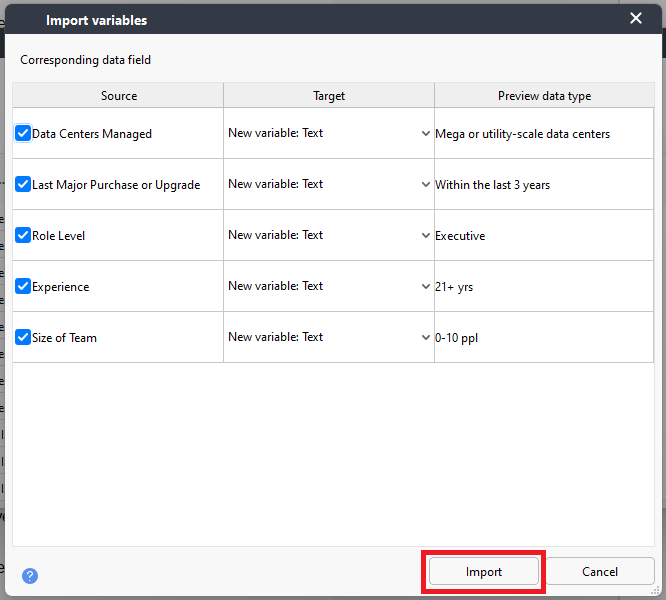The height and width of the screenshot is (600, 666).
Task: Click the 'Corresponding data field' label
Action: (x=85, y=60)
